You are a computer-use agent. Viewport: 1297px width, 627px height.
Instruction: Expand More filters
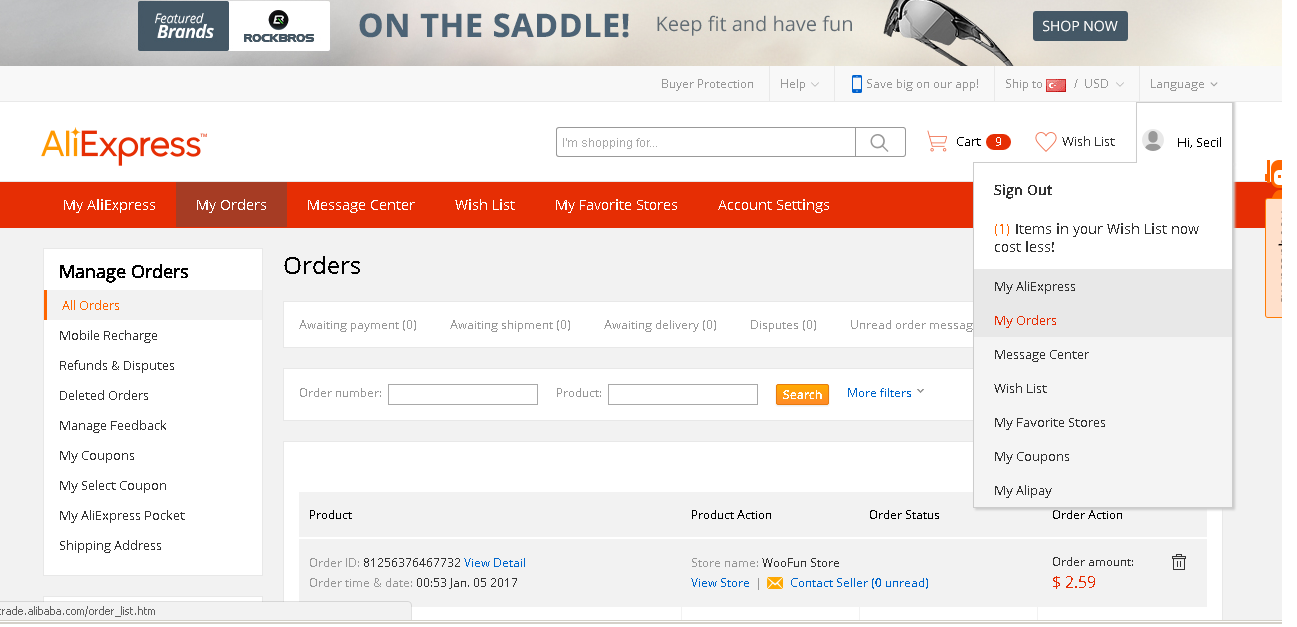pos(885,393)
